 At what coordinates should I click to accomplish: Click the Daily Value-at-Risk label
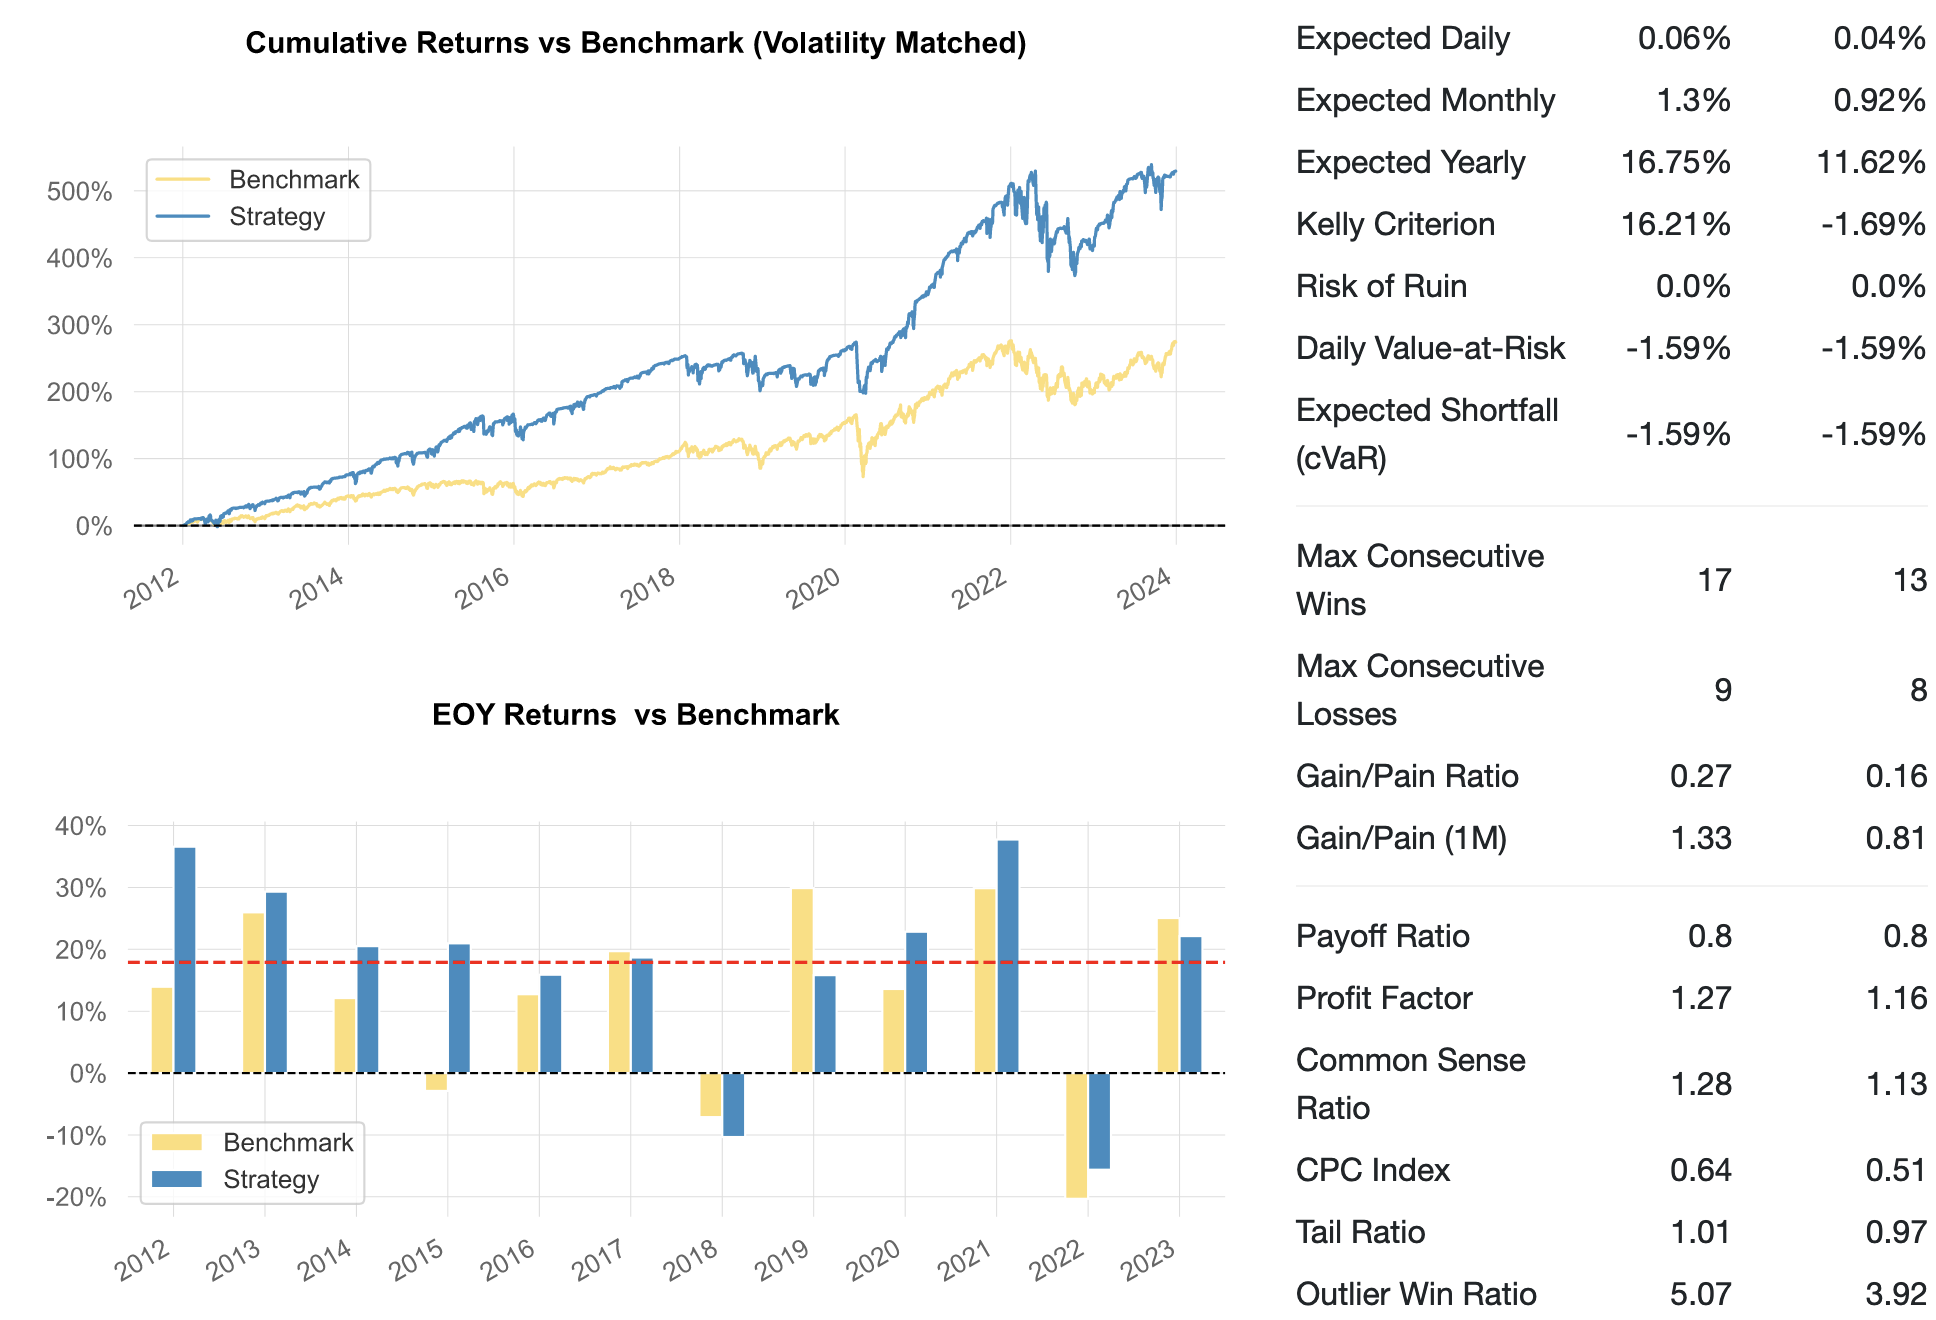[x=1430, y=348]
